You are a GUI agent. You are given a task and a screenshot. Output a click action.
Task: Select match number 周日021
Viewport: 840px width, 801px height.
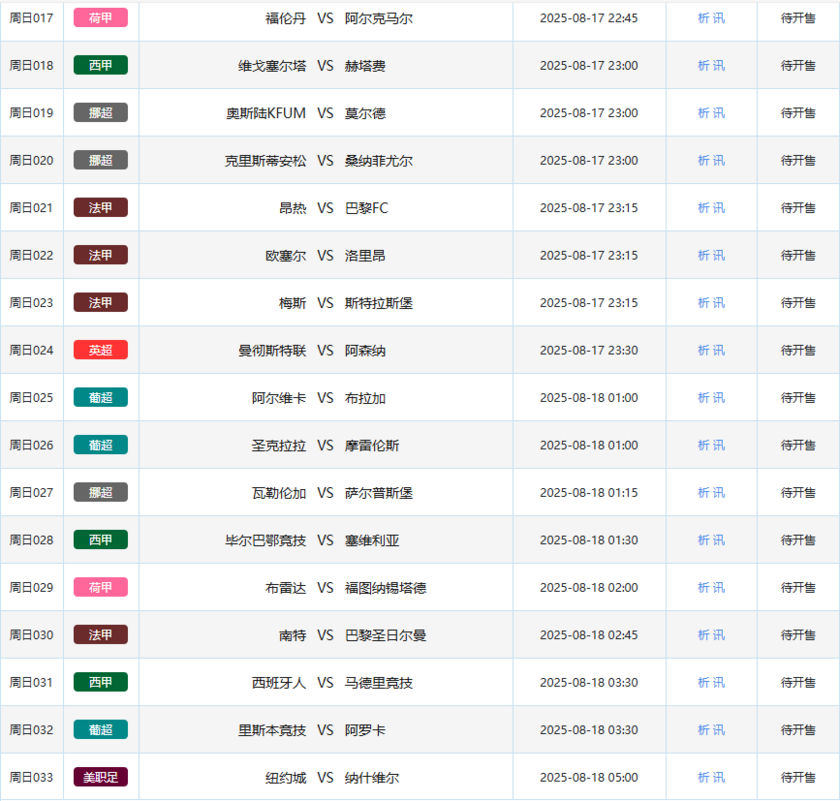[x=31, y=208]
